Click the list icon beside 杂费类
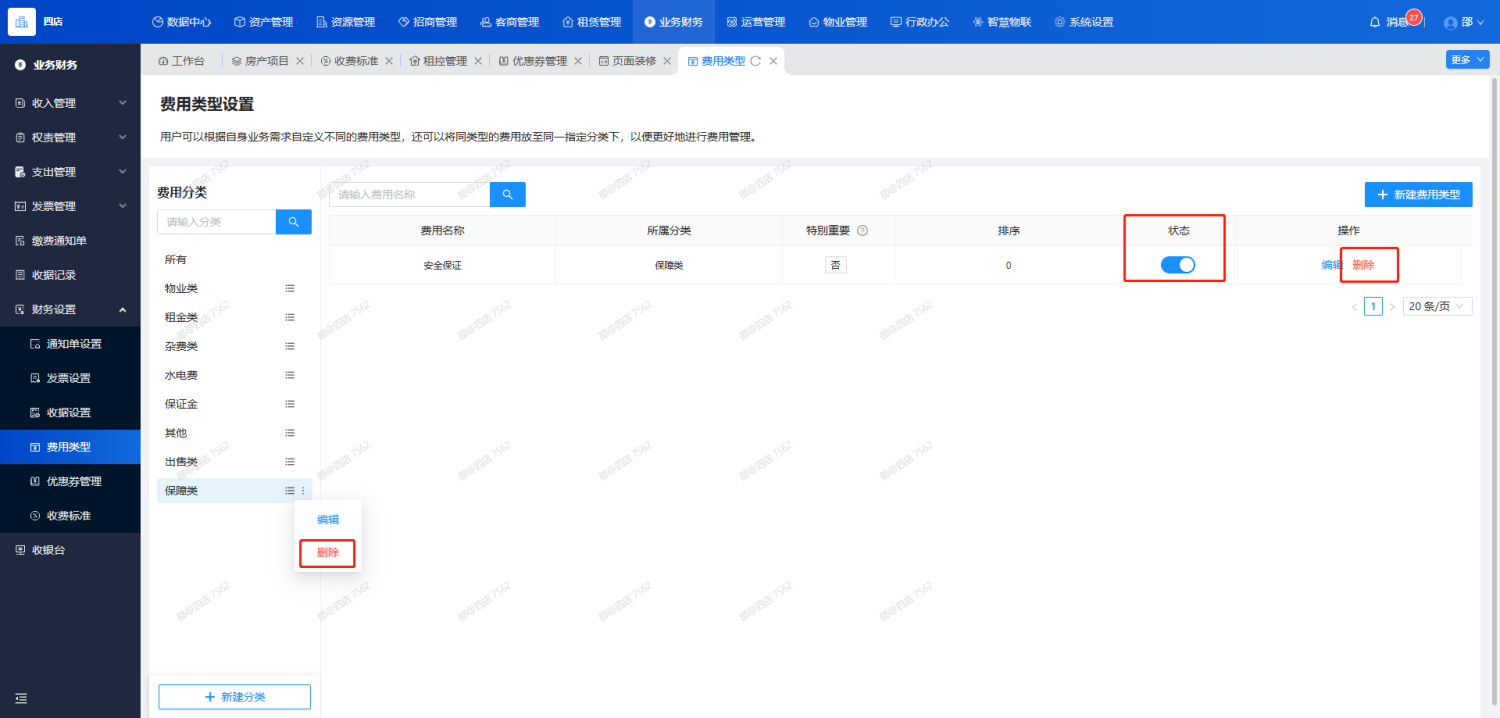The width and height of the screenshot is (1500, 718). click(290, 346)
